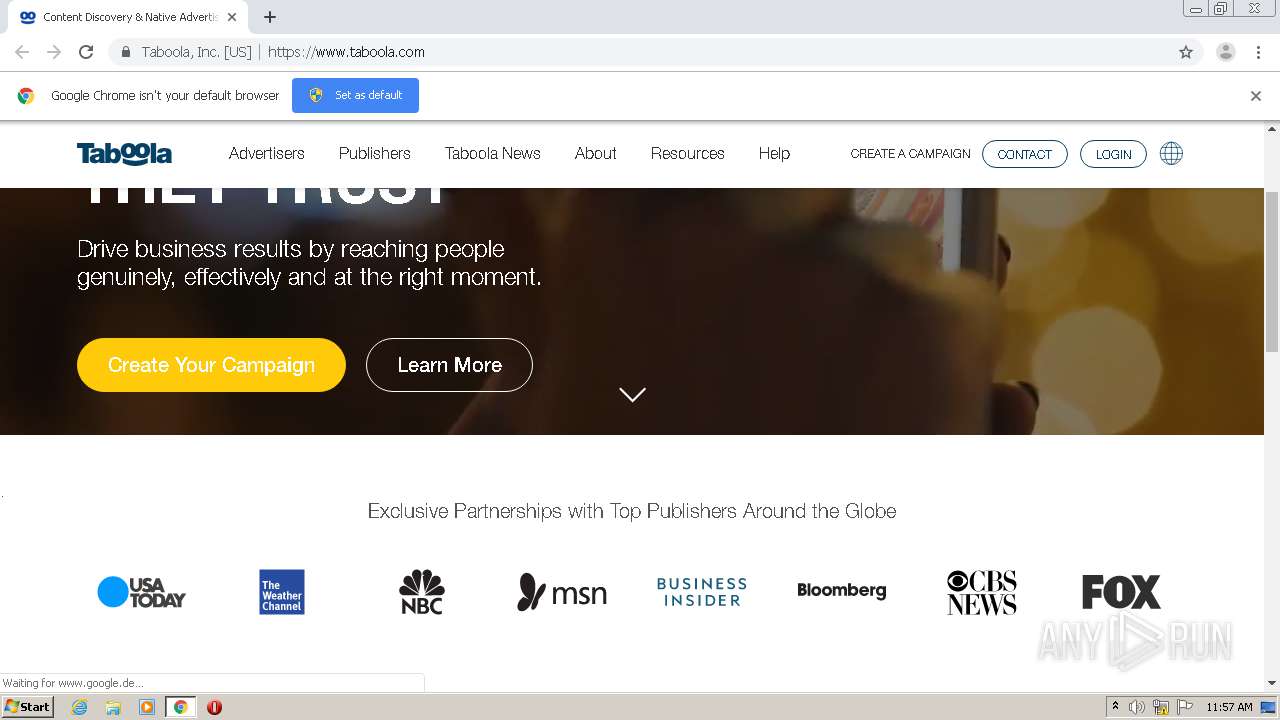Viewport: 1280px width, 720px height.
Task: Click the msn logo
Action: pyautogui.click(x=562, y=592)
